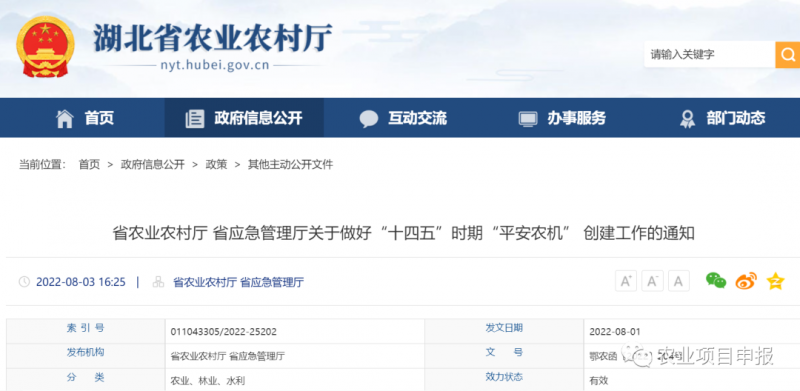The width and height of the screenshot is (800, 391).
Task: Click the orange search magnifier button
Action: [788, 55]
